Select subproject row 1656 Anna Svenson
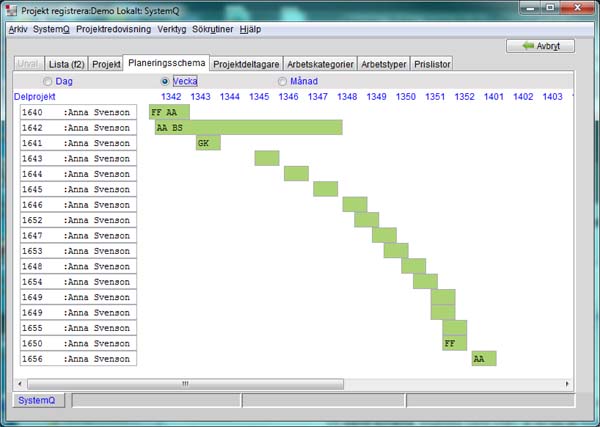 (x=78, y=359)
